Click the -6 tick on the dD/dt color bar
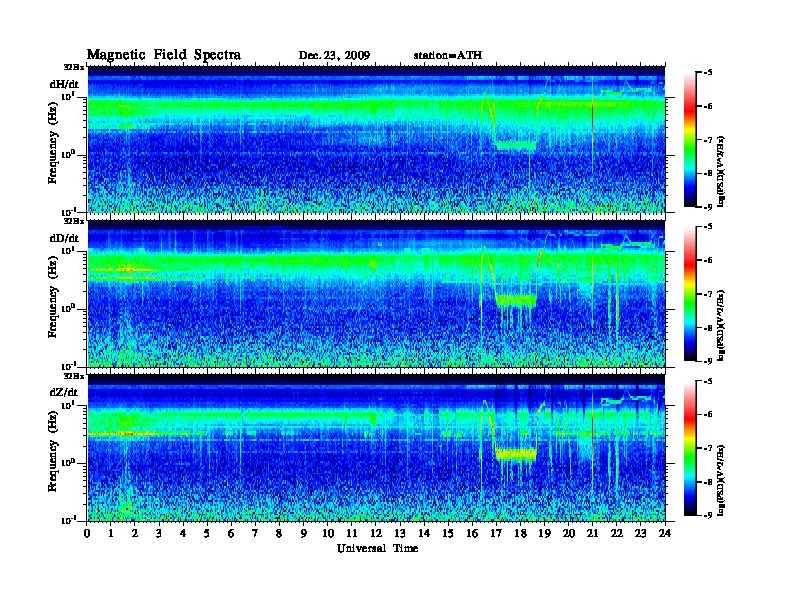The image size is (792, 612). click(708, 260)
